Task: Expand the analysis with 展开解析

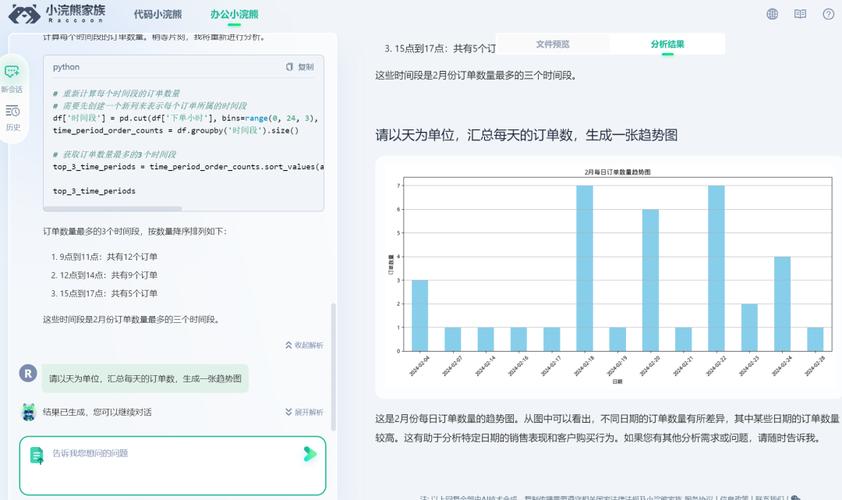Action: [304, 412]
